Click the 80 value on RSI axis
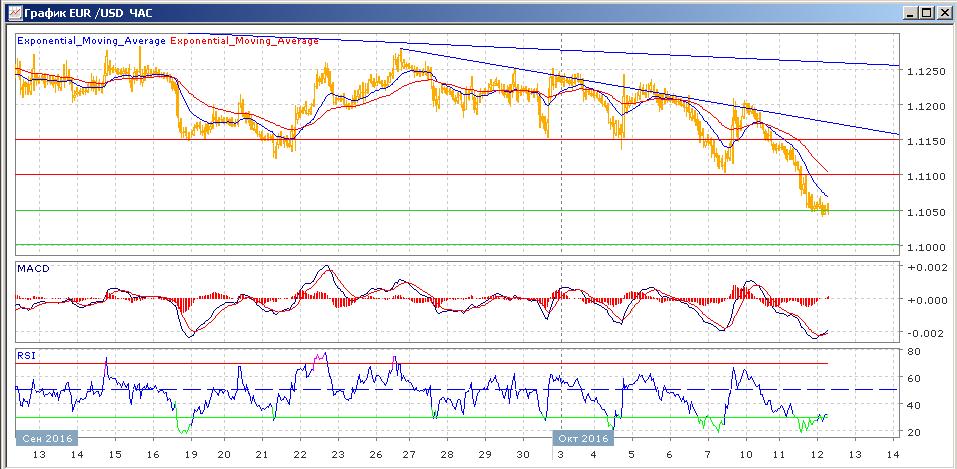 coord(914,352)
